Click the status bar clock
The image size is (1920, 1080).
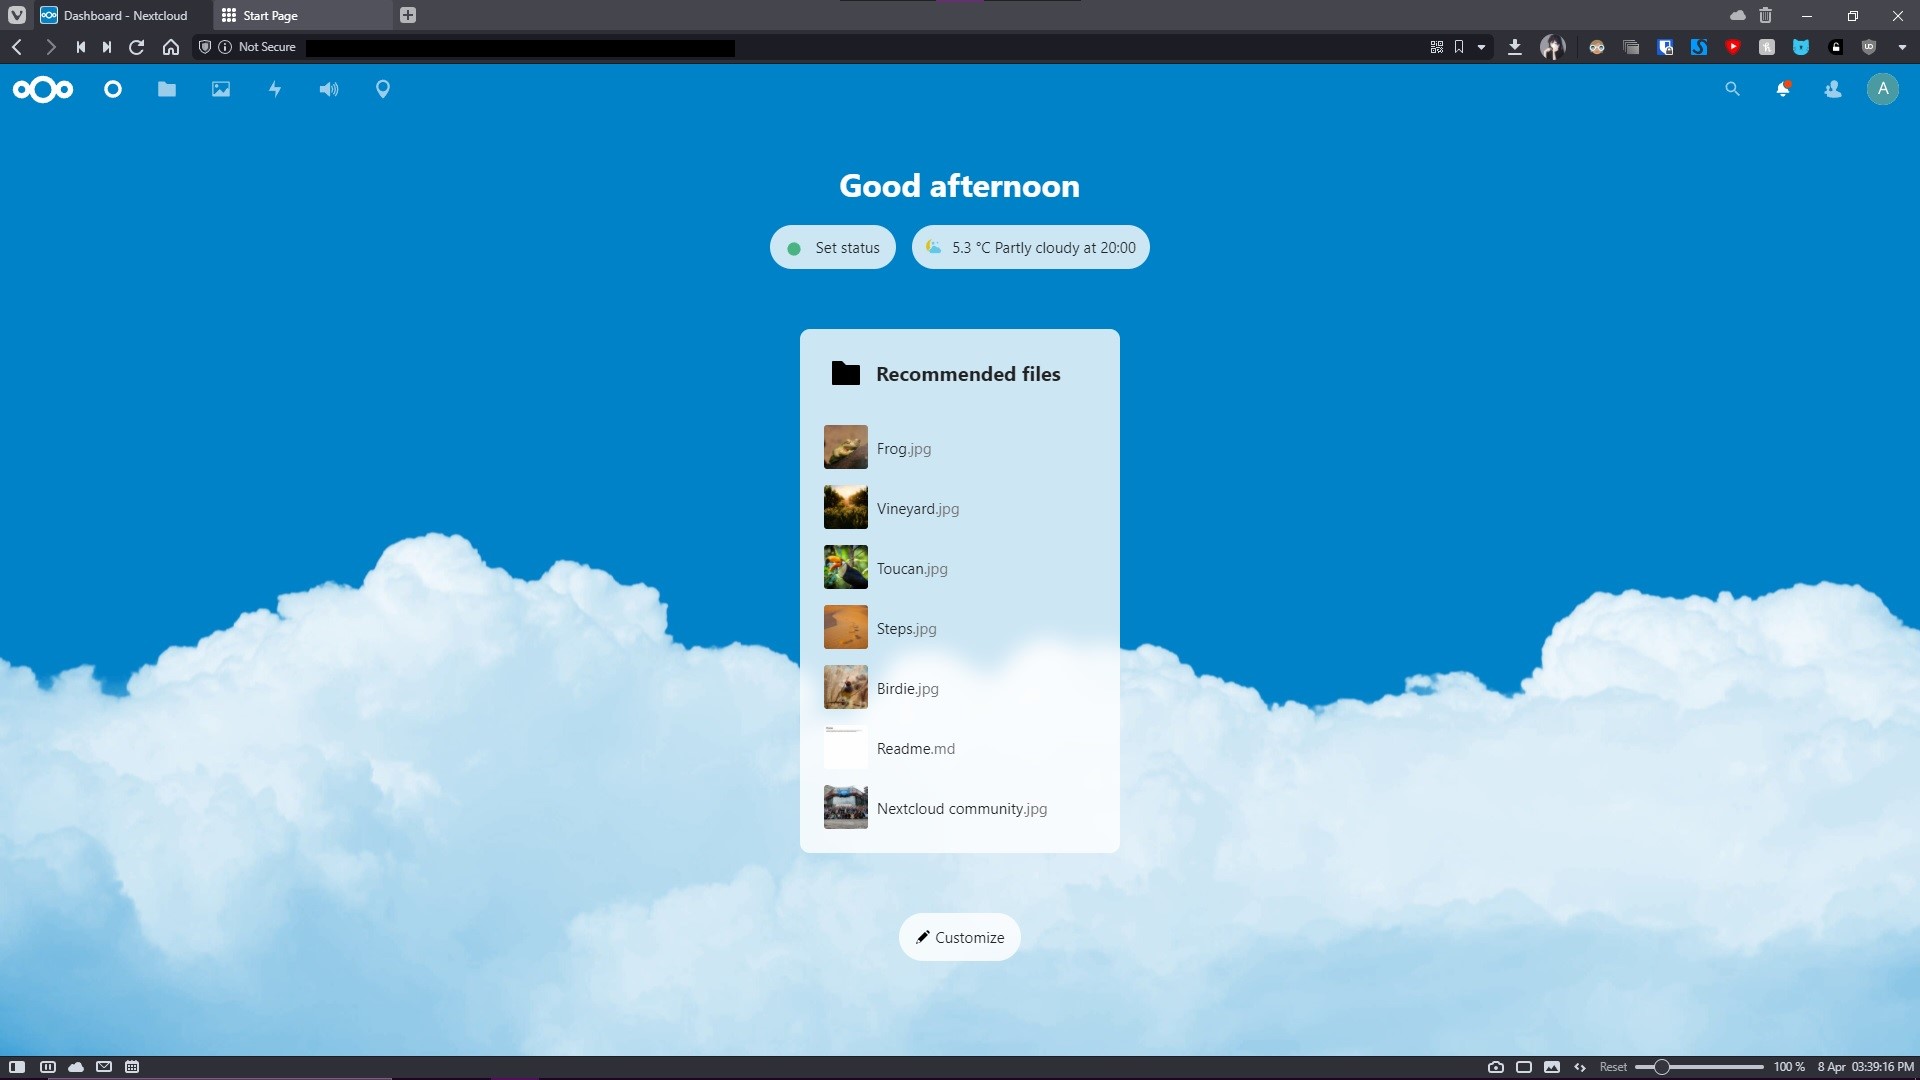(1866, 1067)
